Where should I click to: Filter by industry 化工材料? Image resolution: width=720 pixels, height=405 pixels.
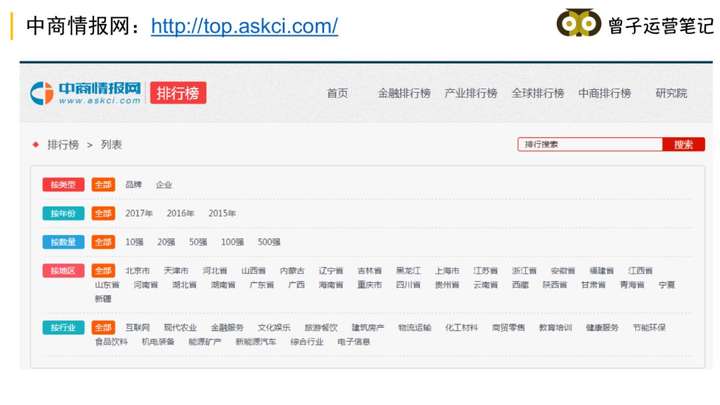(x=461, y=327)
